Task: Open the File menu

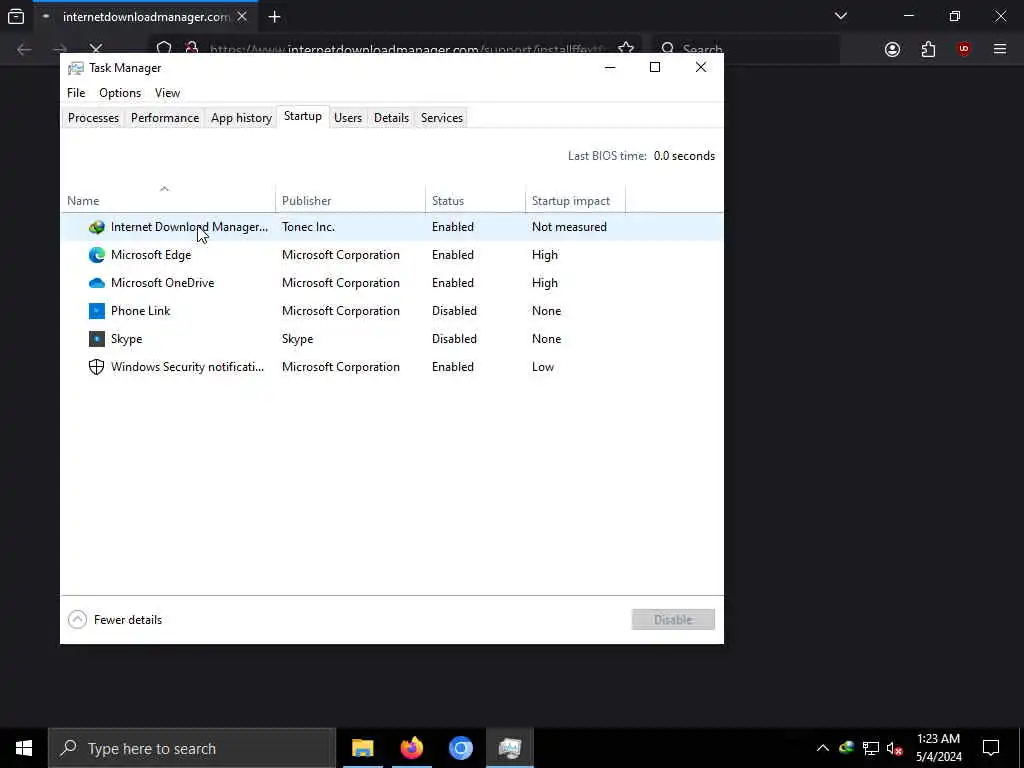Action: coord(76,93)
